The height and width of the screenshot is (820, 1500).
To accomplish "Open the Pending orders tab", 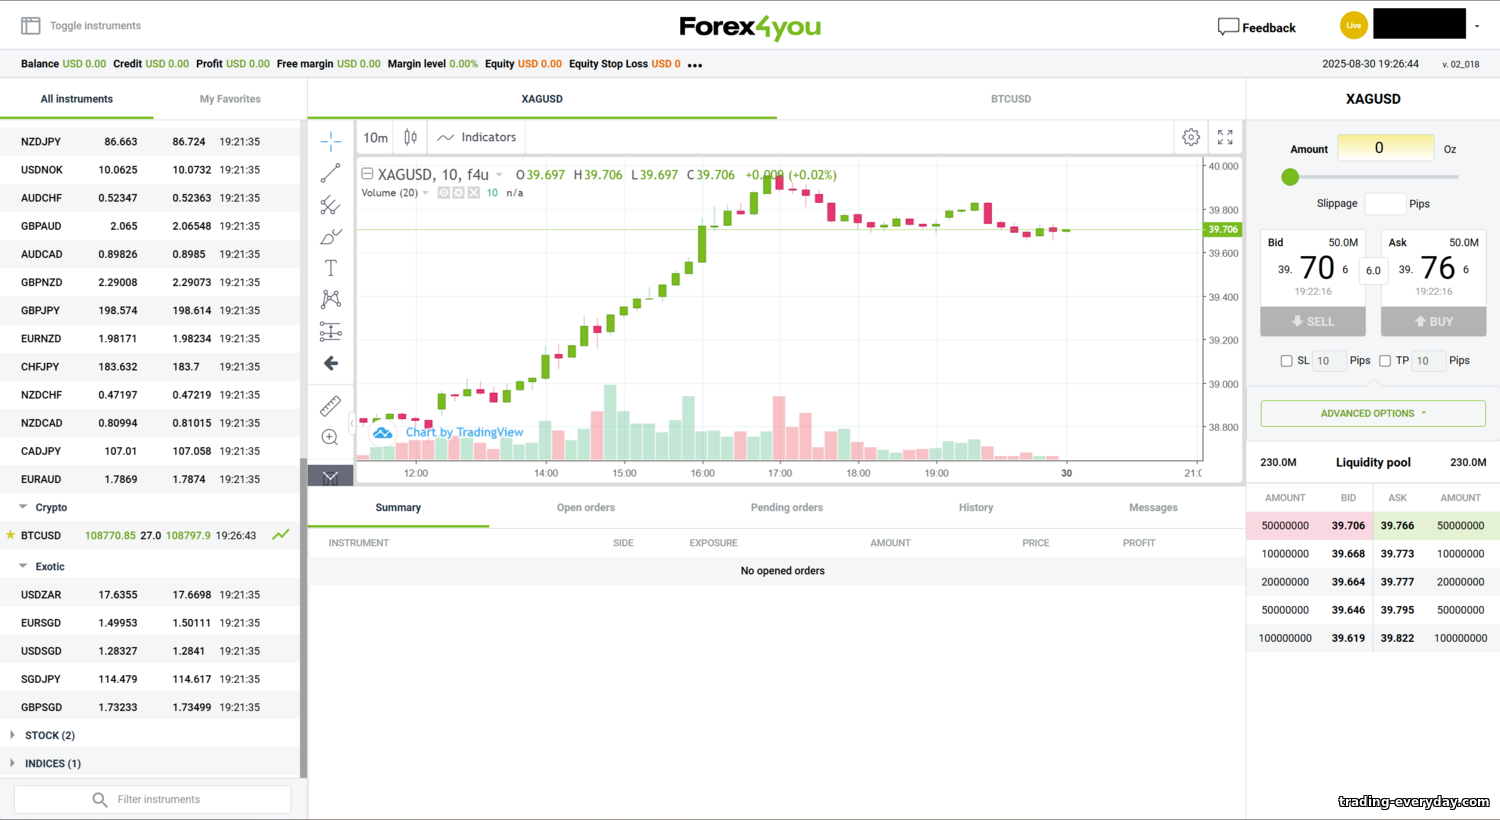I will (x=786, y=508).
